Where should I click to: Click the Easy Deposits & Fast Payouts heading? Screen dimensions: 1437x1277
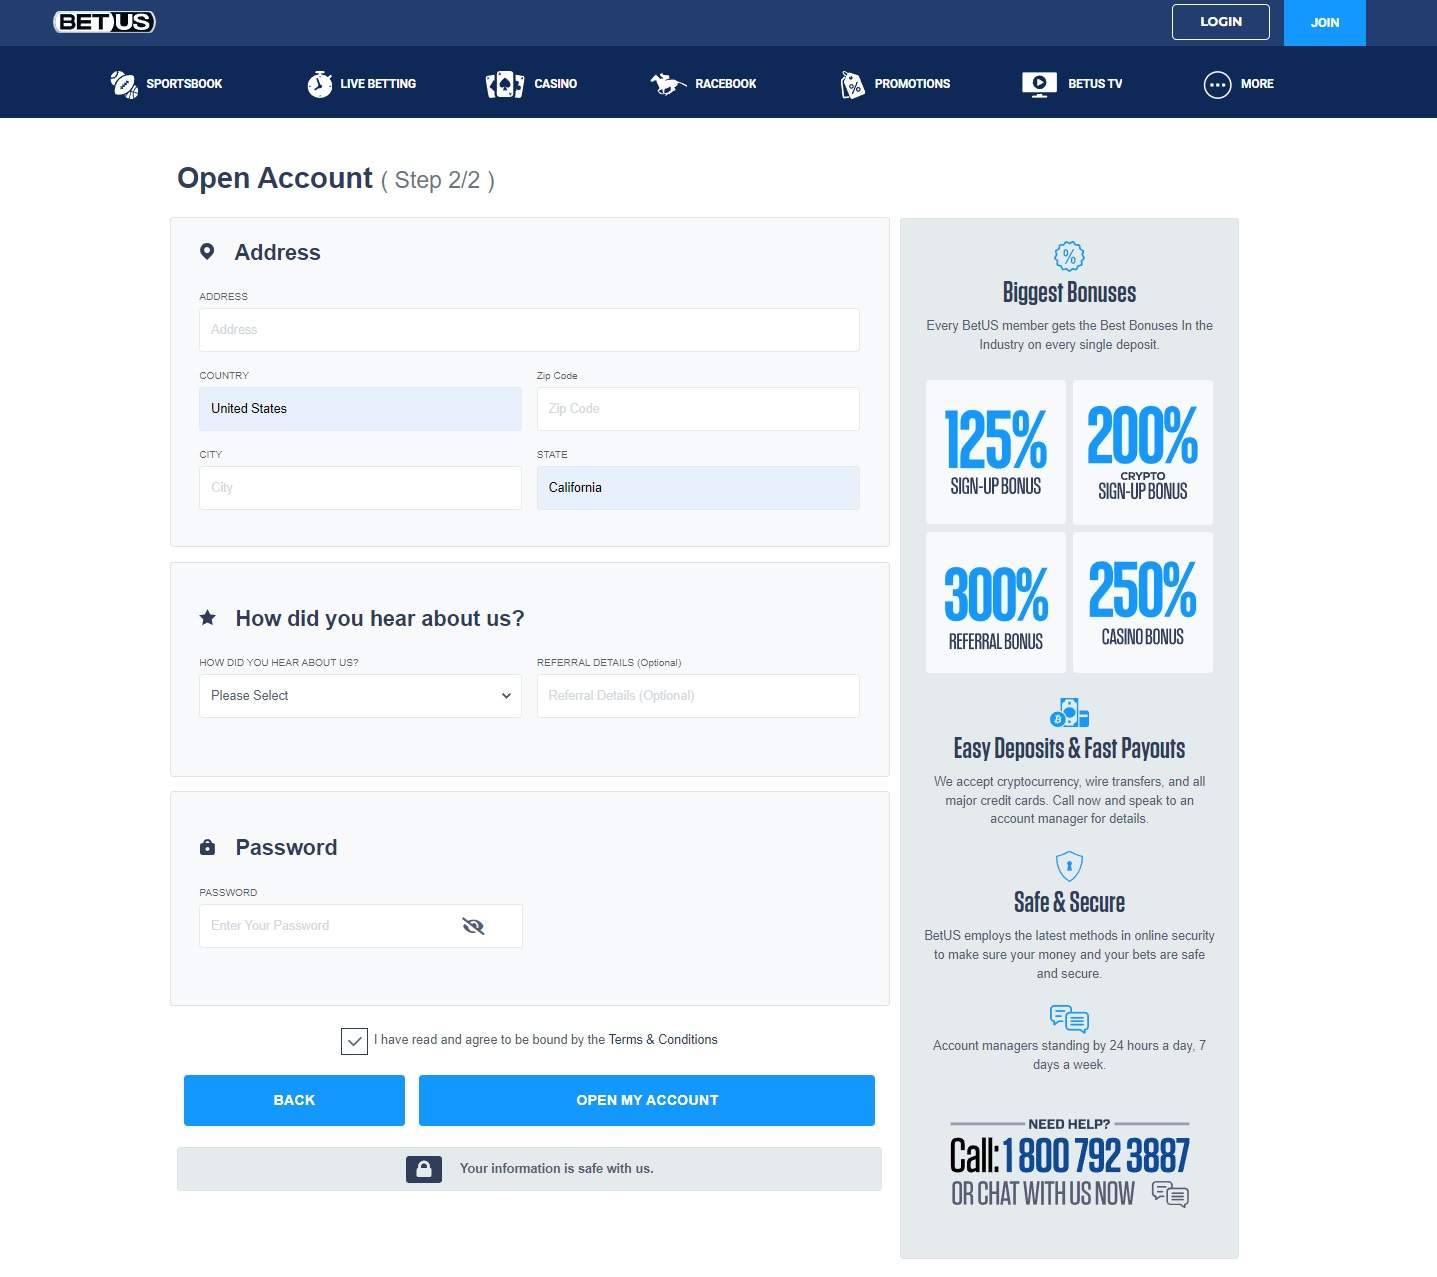click(1069, 749)
